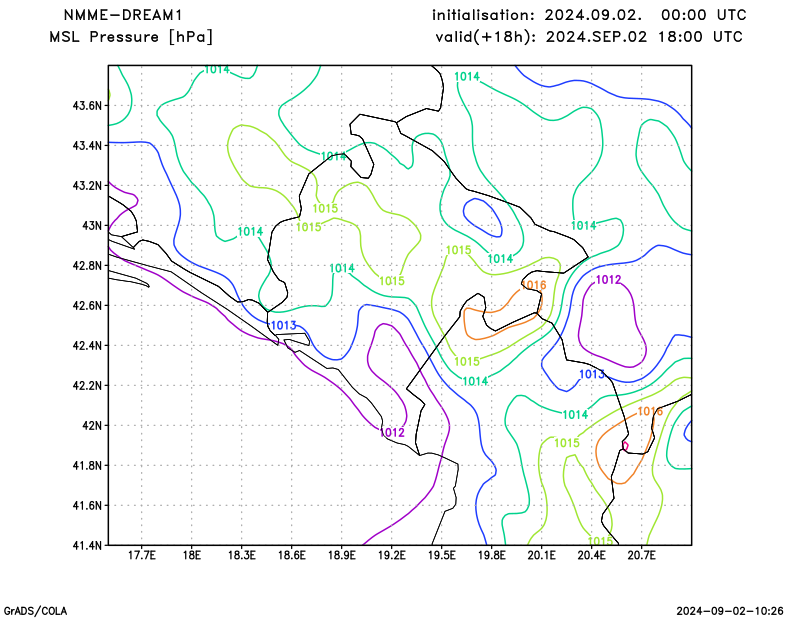Screen dimensions: 800x618
Task: Click the 43.6N latitude axis label
Action: [87, 106]
